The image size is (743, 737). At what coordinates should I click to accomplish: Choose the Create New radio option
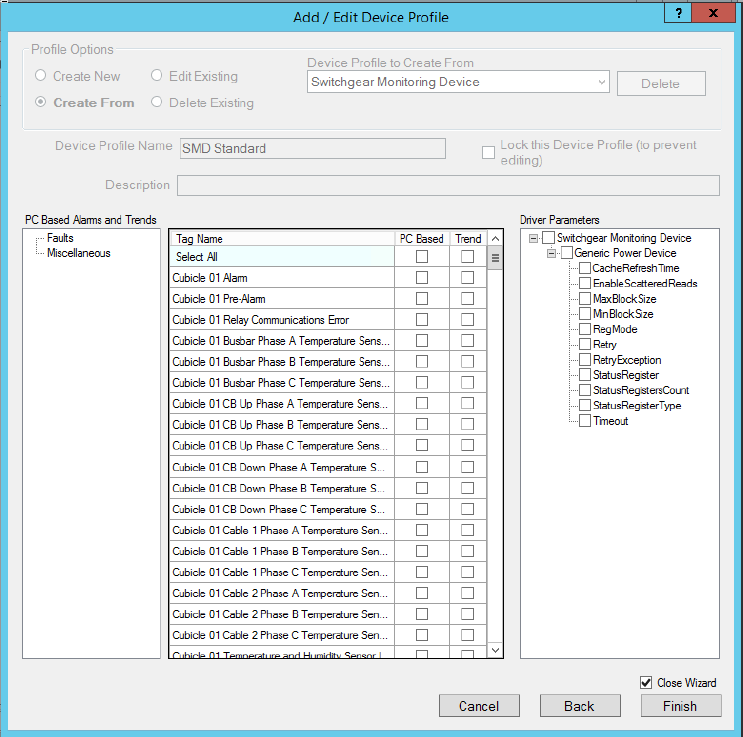[41, 76]
